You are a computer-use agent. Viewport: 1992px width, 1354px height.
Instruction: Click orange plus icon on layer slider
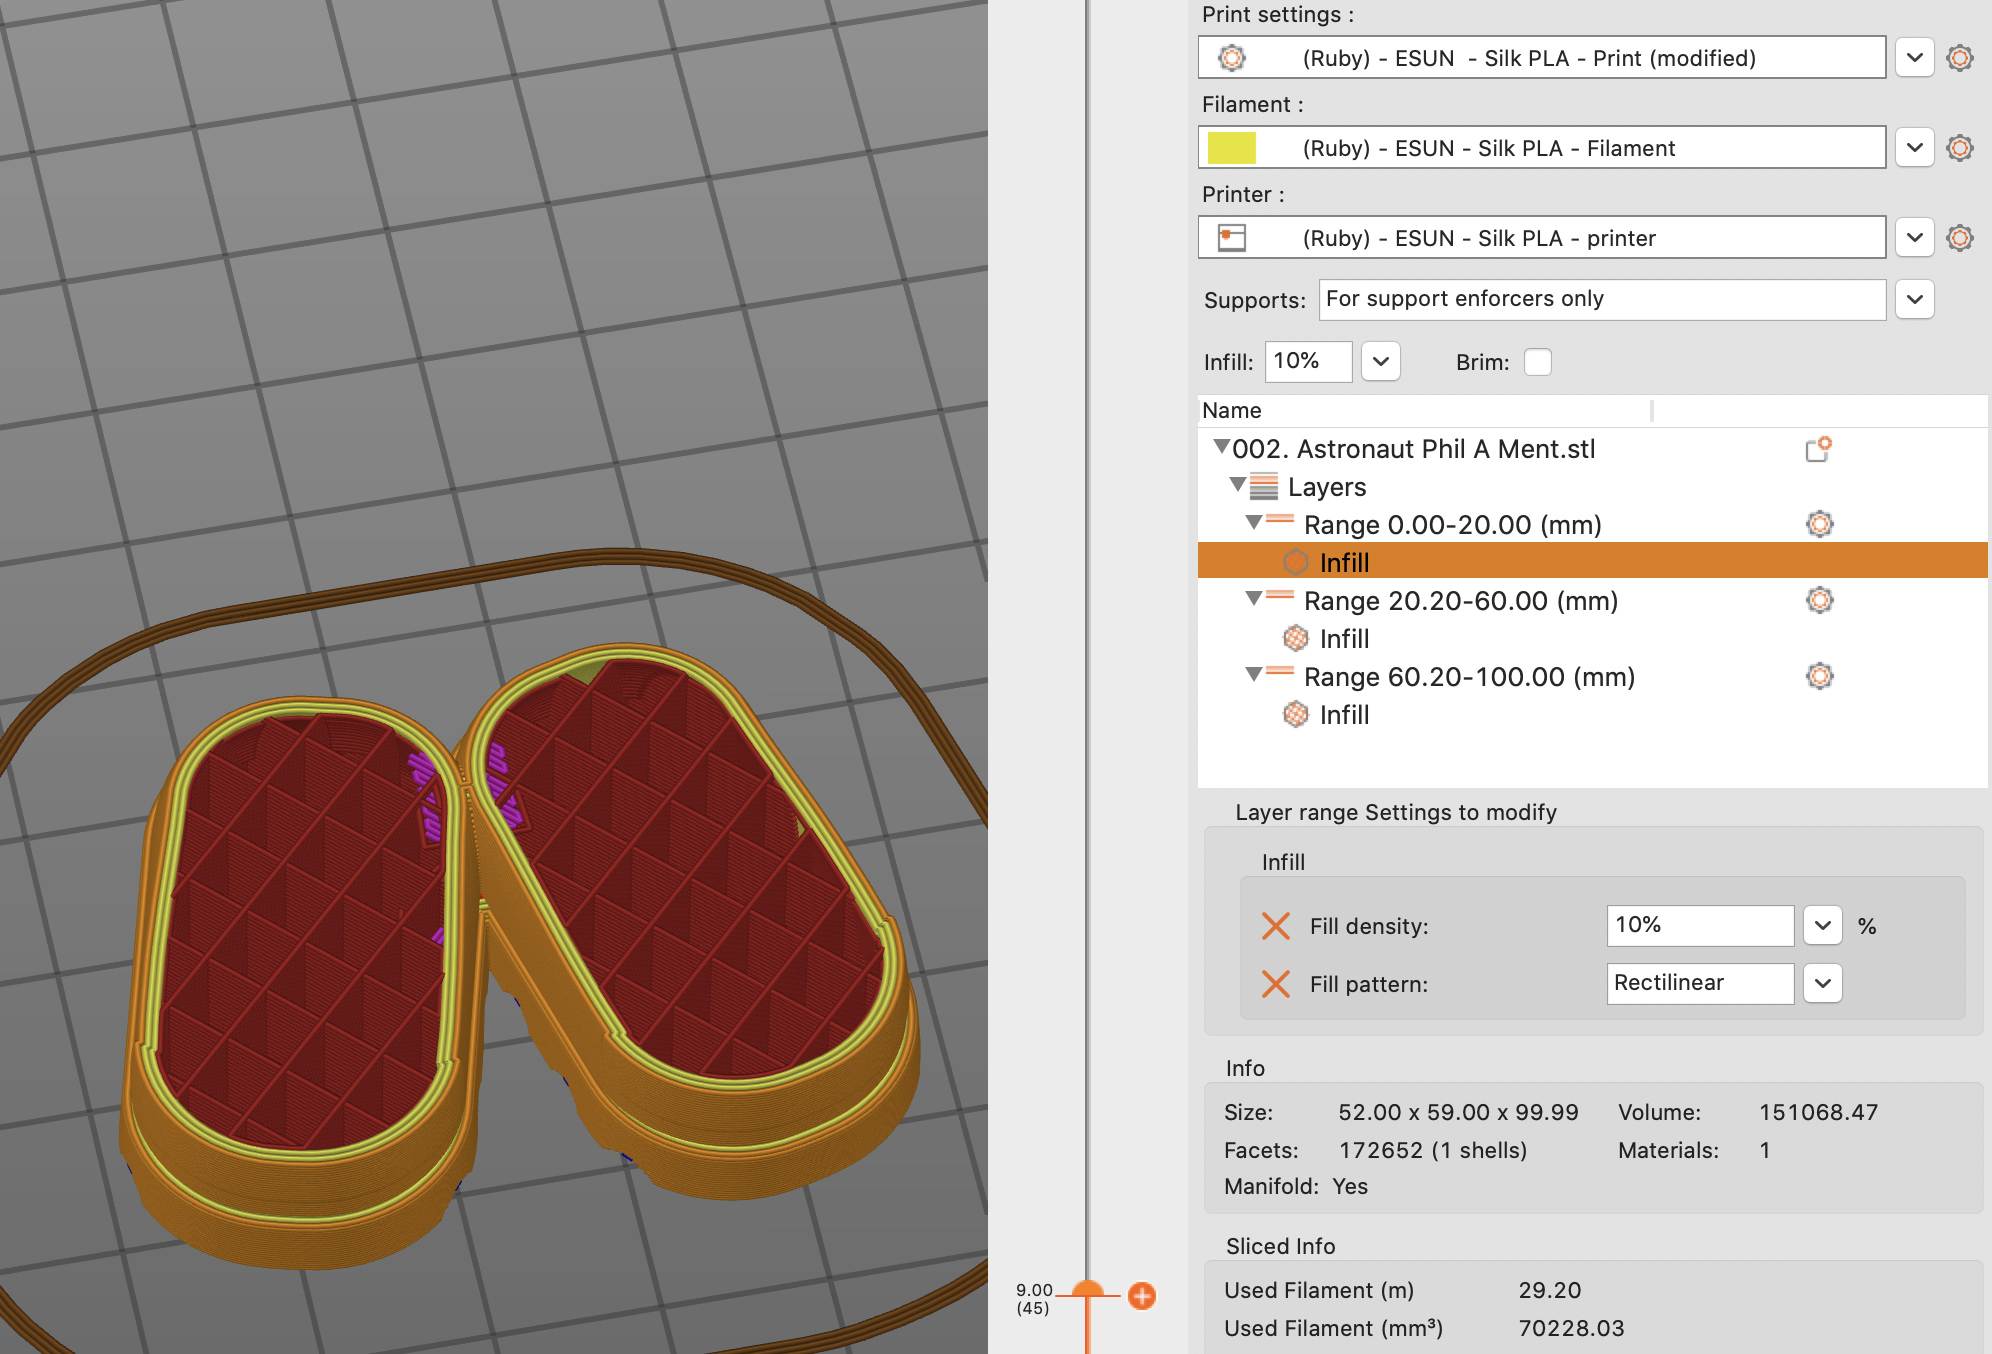point(1141,1296)
